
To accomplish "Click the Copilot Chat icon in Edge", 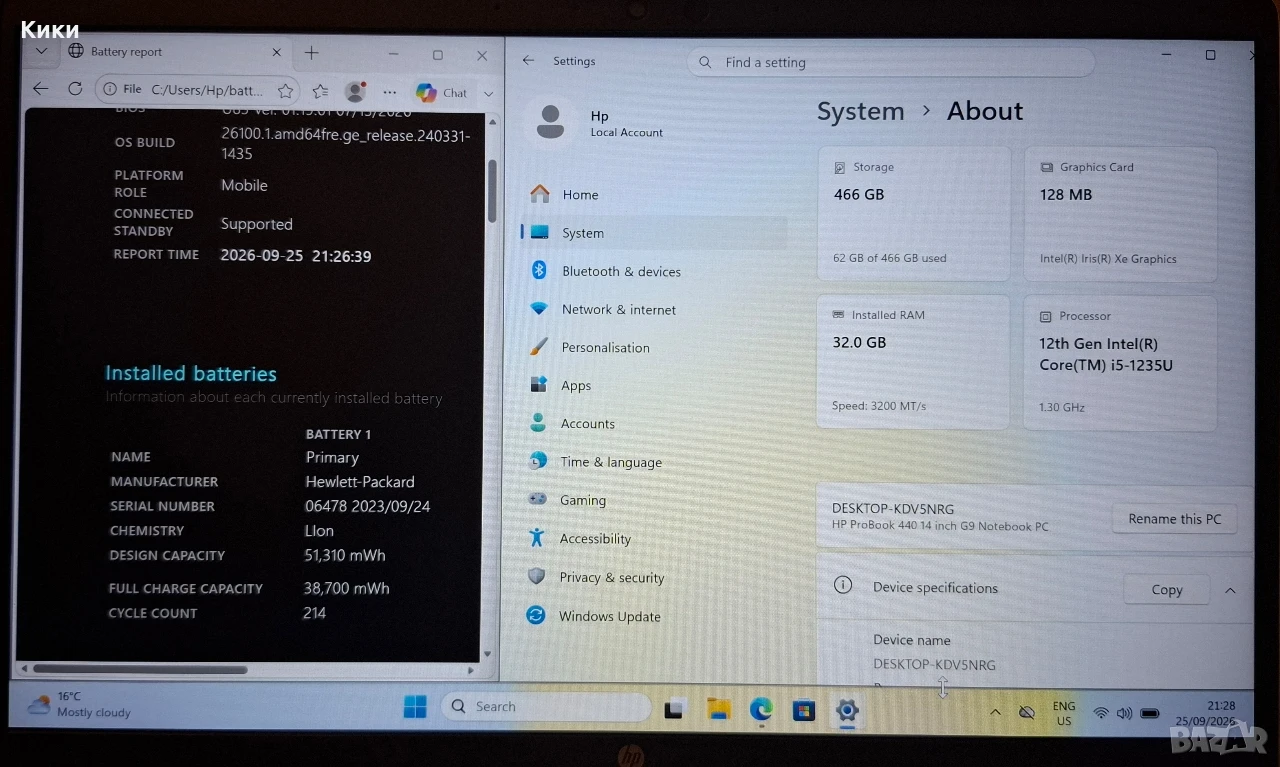I will pyautogui.click(x=441, y=92).
